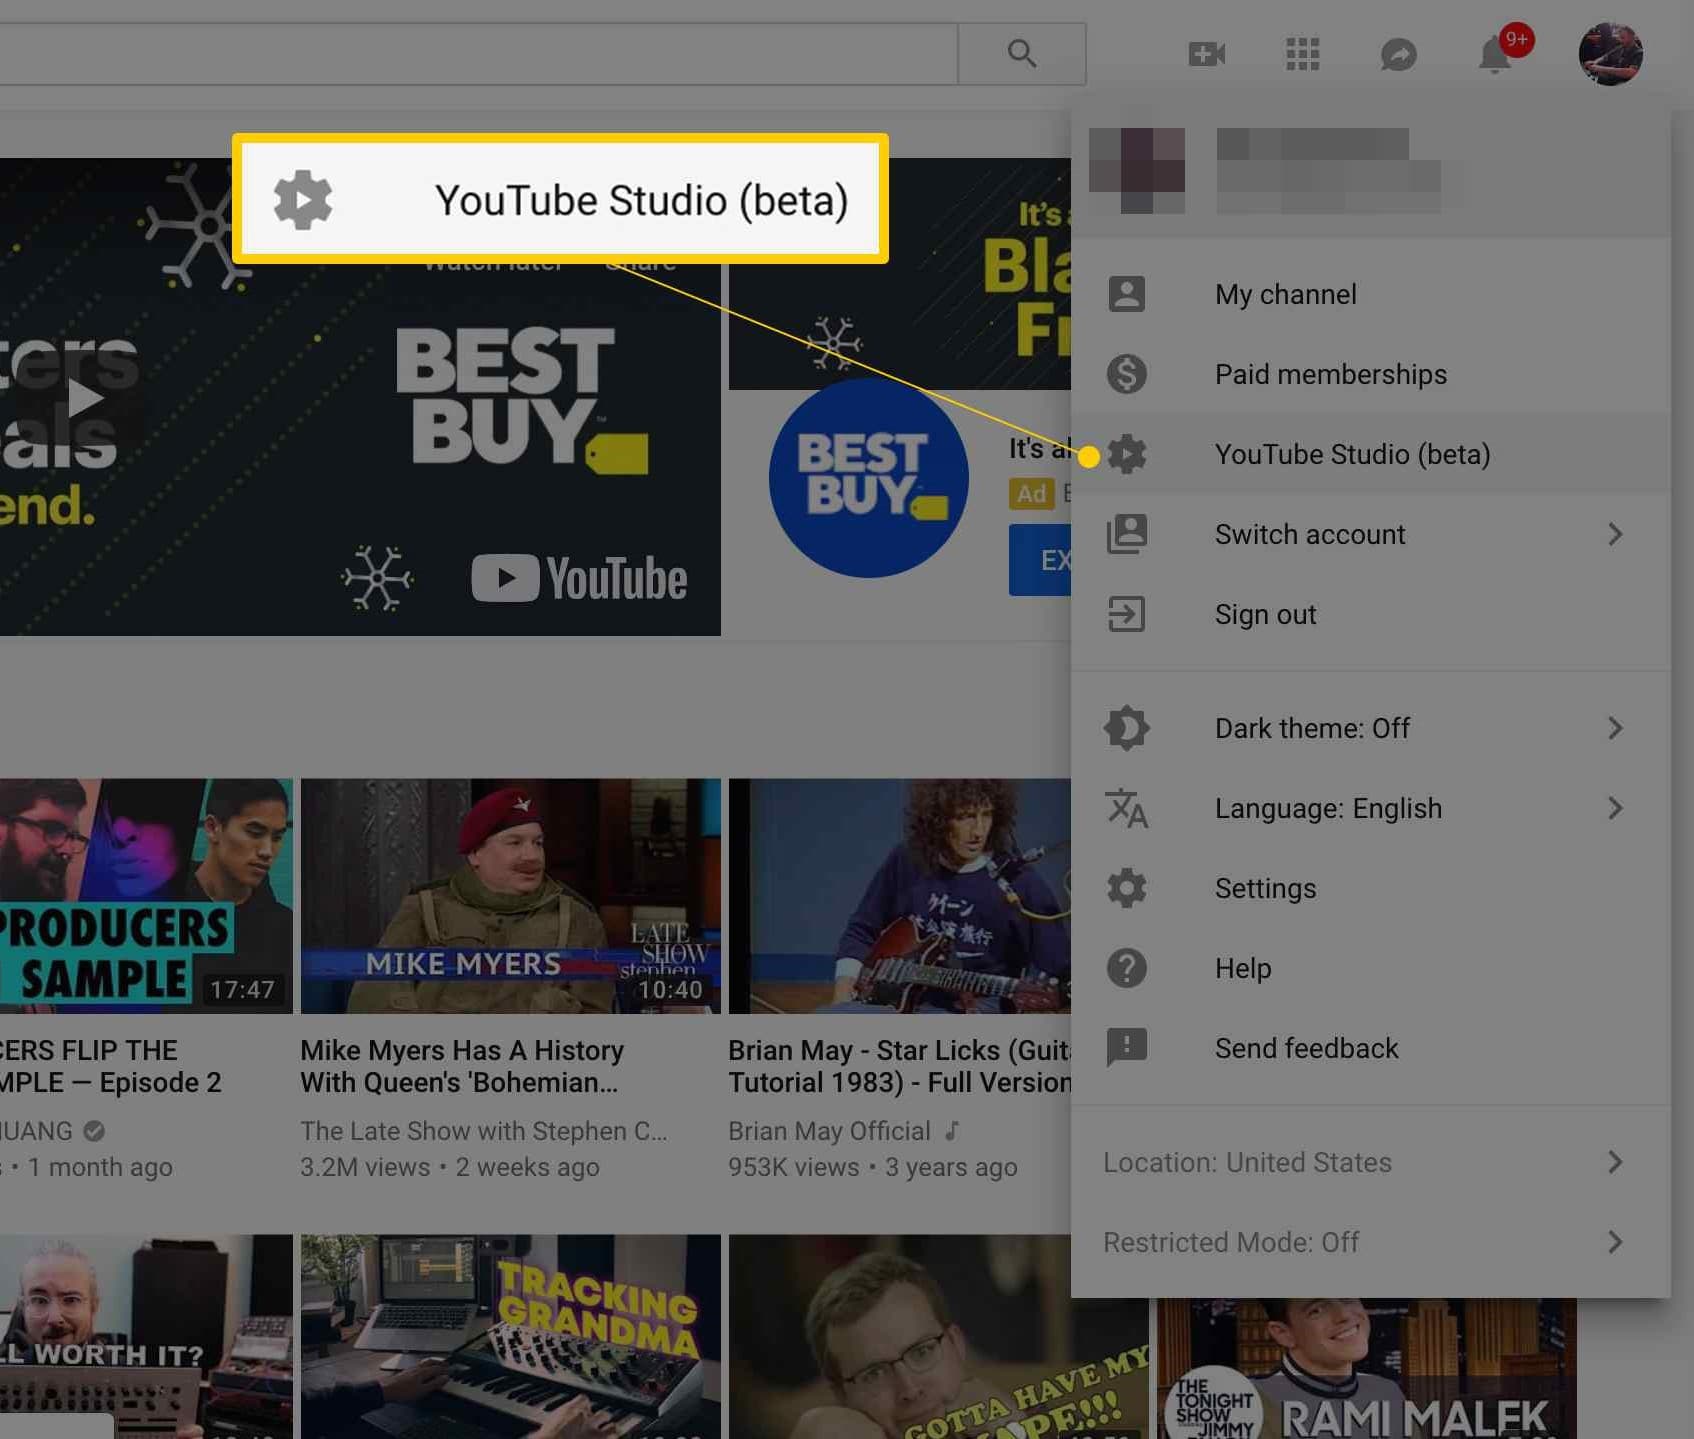The width and height of the screenshot is (1694, 1439).
Task: Expand the Switch account submenu arrow
Action: click(x=1615, y=534)
